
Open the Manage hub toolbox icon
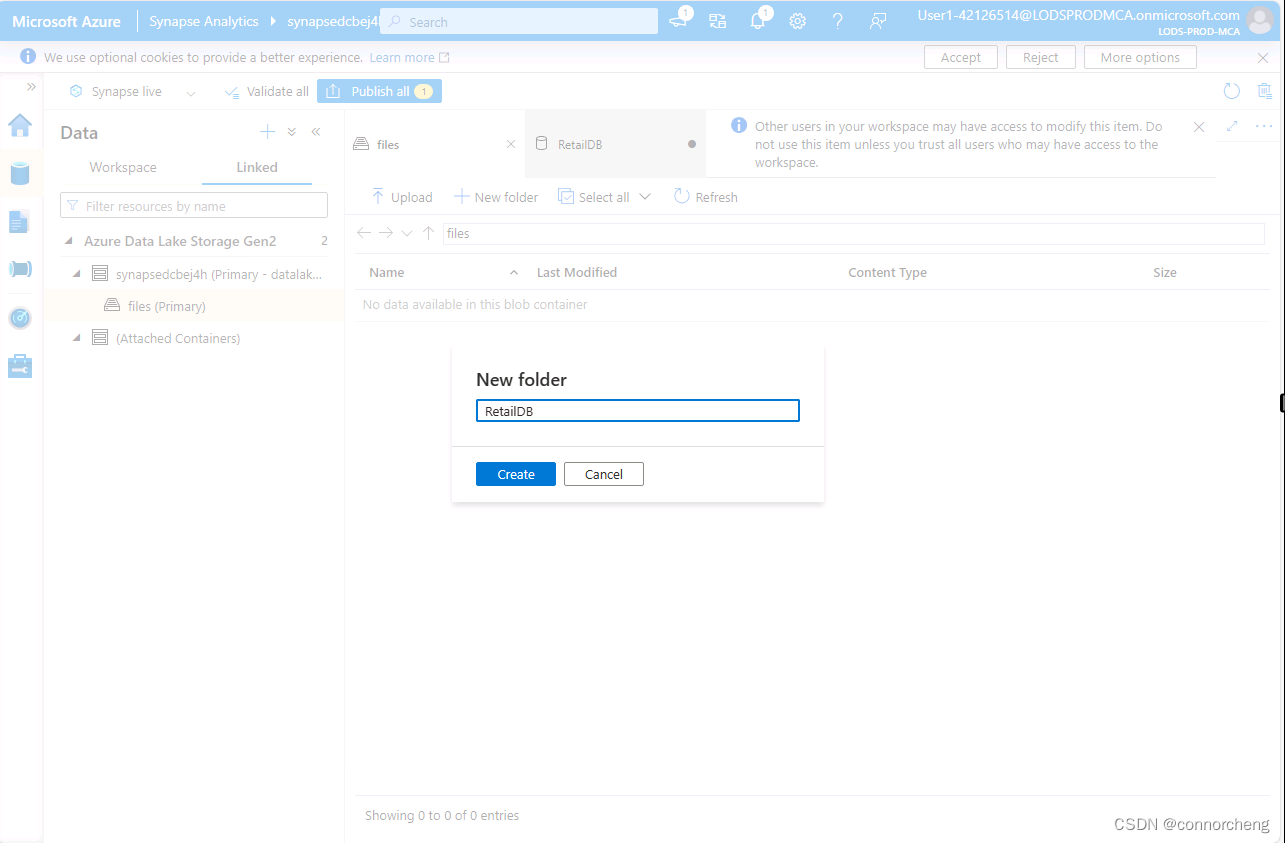pyautogui.click(x=20, y=366)
